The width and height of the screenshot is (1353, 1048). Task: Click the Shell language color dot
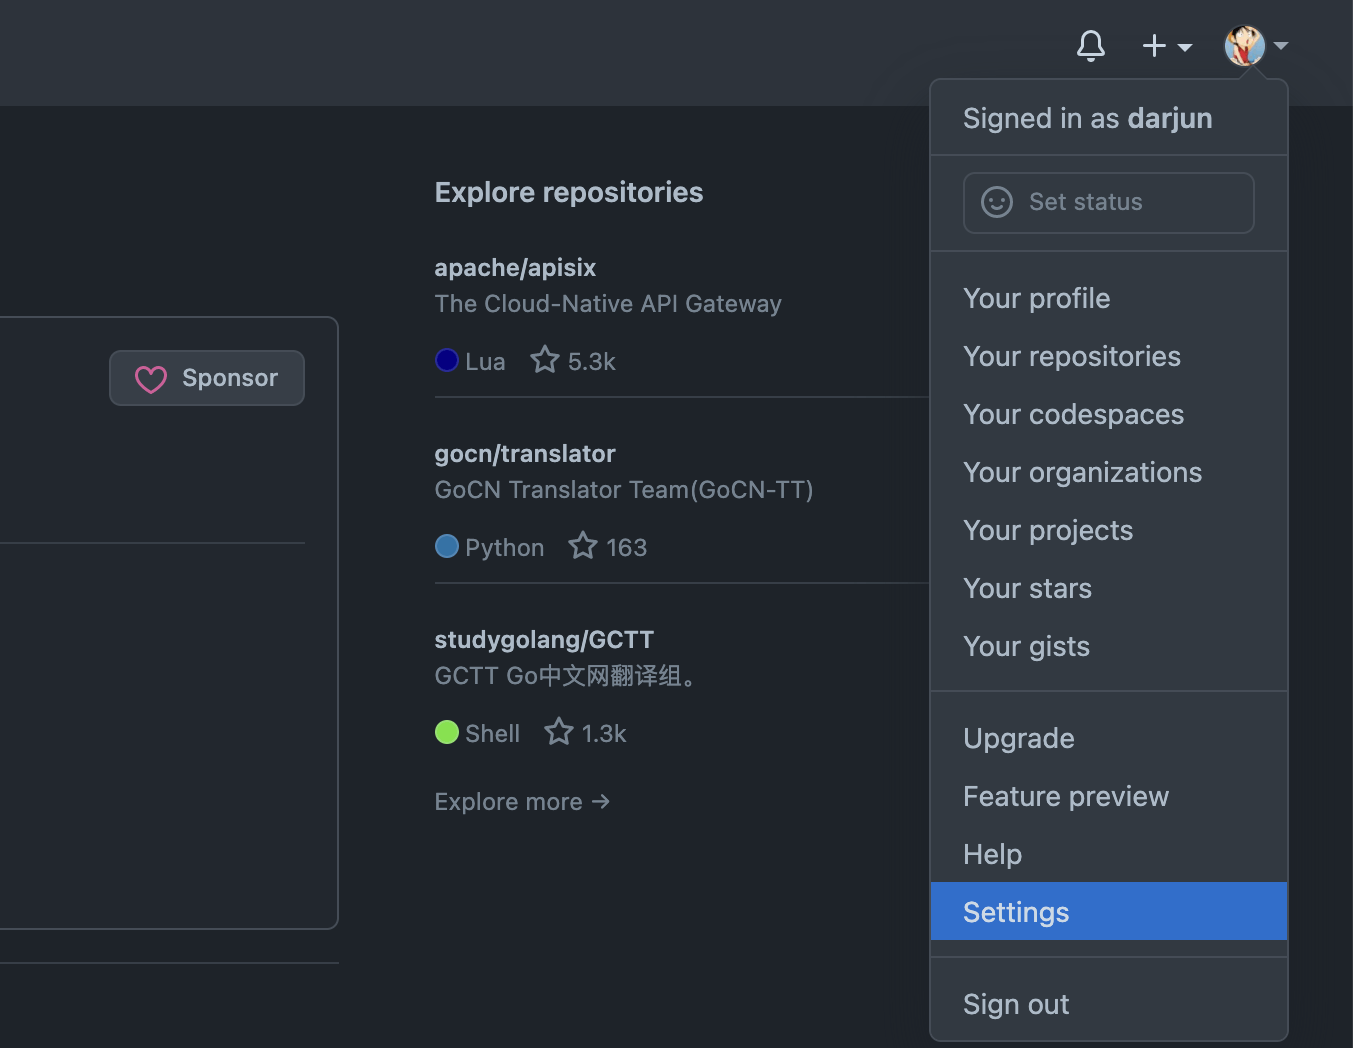coord(447,732)
